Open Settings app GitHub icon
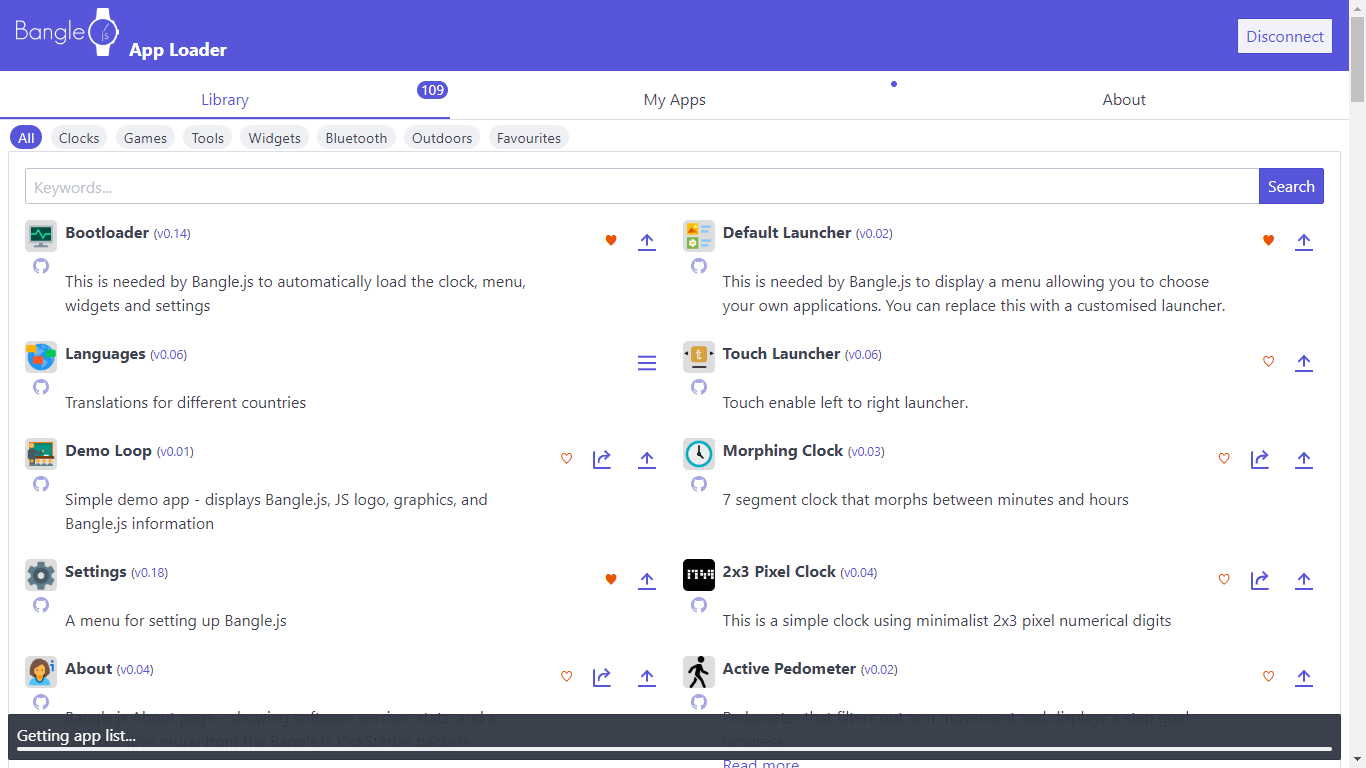1366x768 pixels. tap(41, 605)
